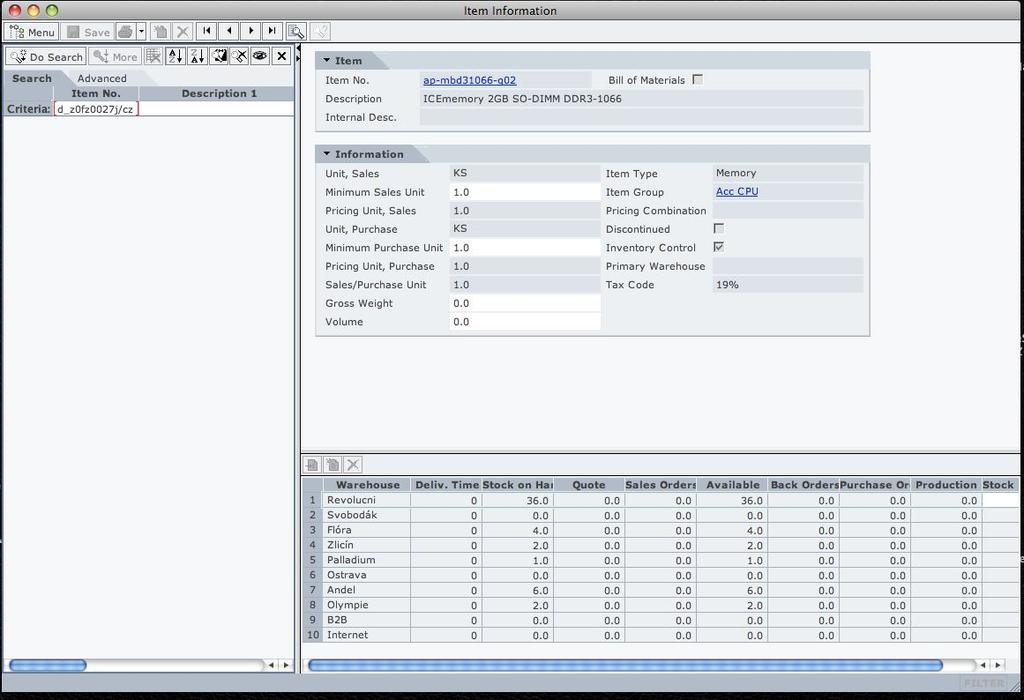This screenshot has width=1024, height=700.
Task: Click the Minimum Purchase Unit field
Action: point(525,247)
